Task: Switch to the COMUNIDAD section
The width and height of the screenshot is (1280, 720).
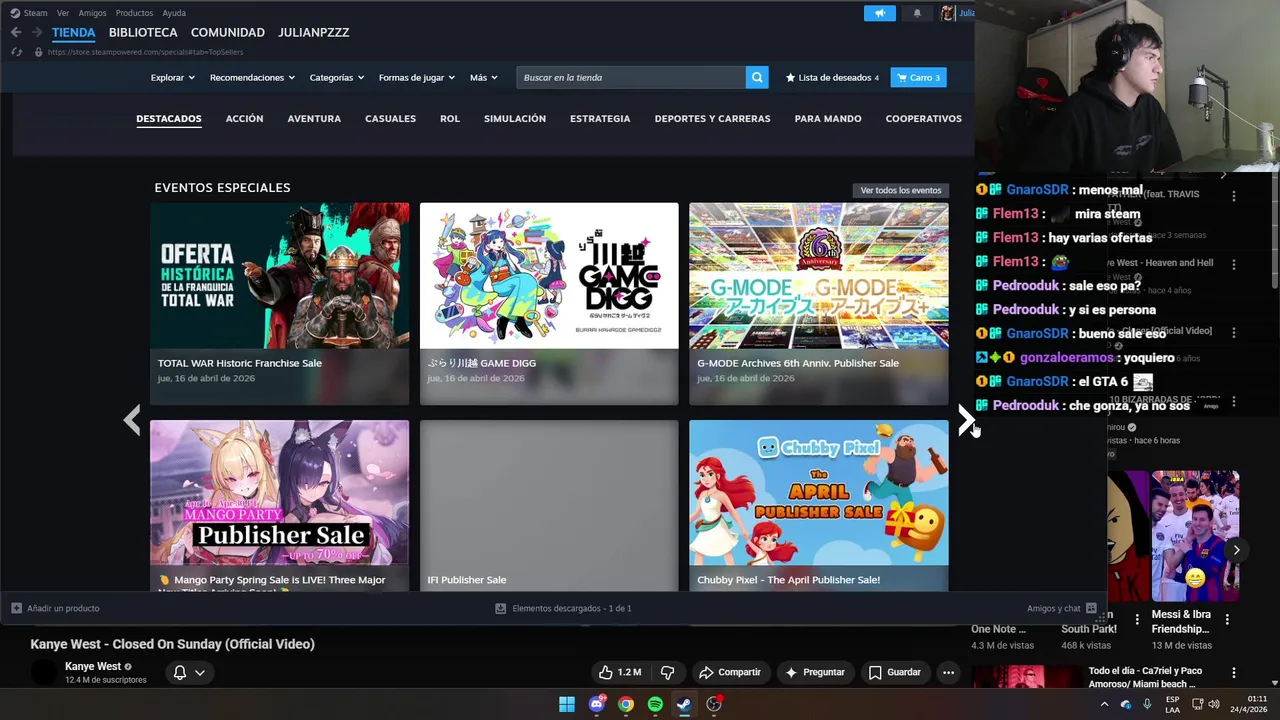Action: 228,32
